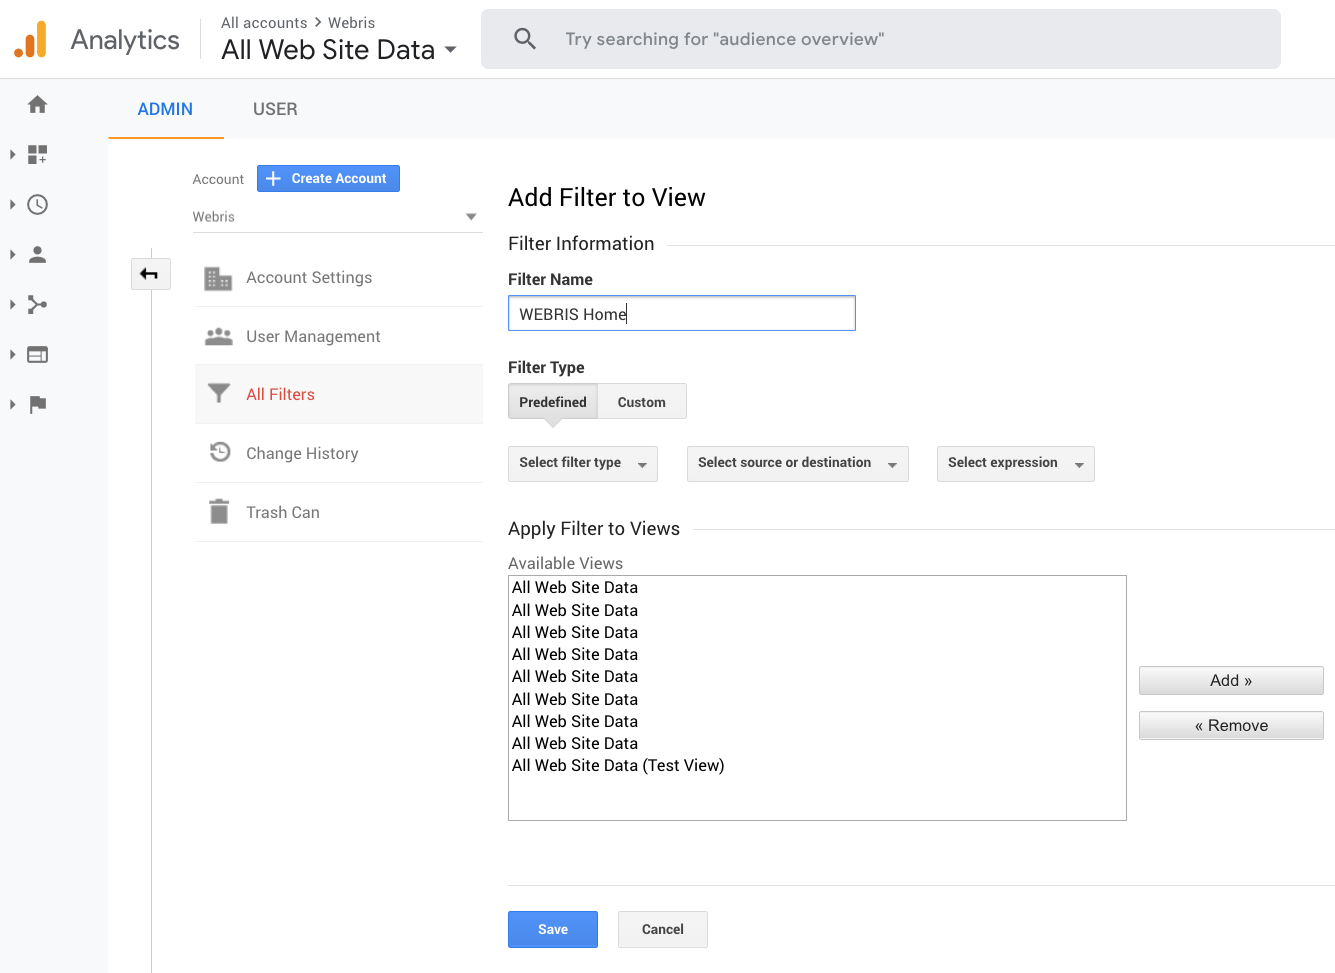Open the Select filter type dropdown
This screenshot has height=973, width=1335.
[x=582, y=464]
